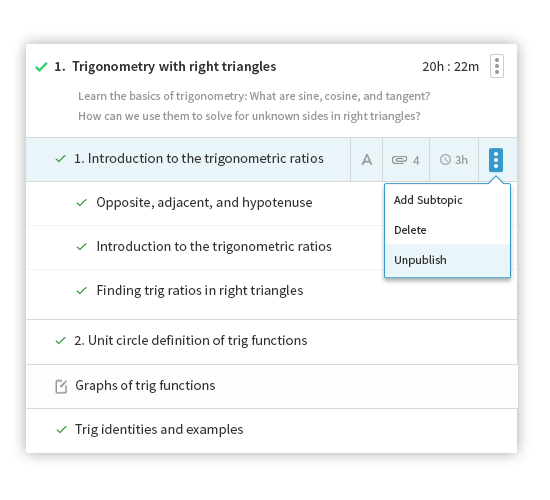
Task: Toggle checkmark on Unit circle definition row
Action: [x=61, y=341]
